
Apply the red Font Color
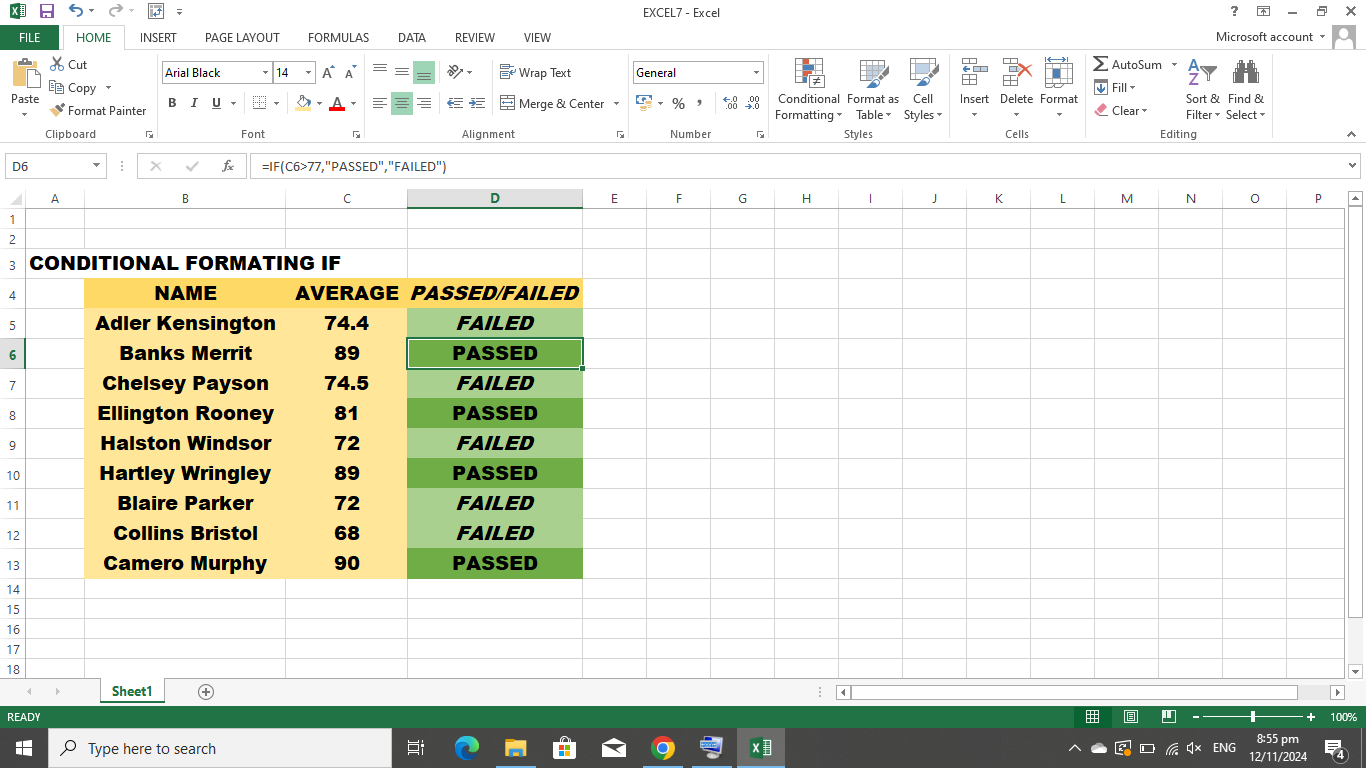(x=337, y=103)
